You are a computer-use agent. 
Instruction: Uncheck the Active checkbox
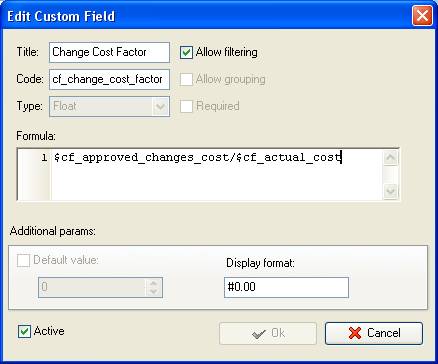pos(24,332)
